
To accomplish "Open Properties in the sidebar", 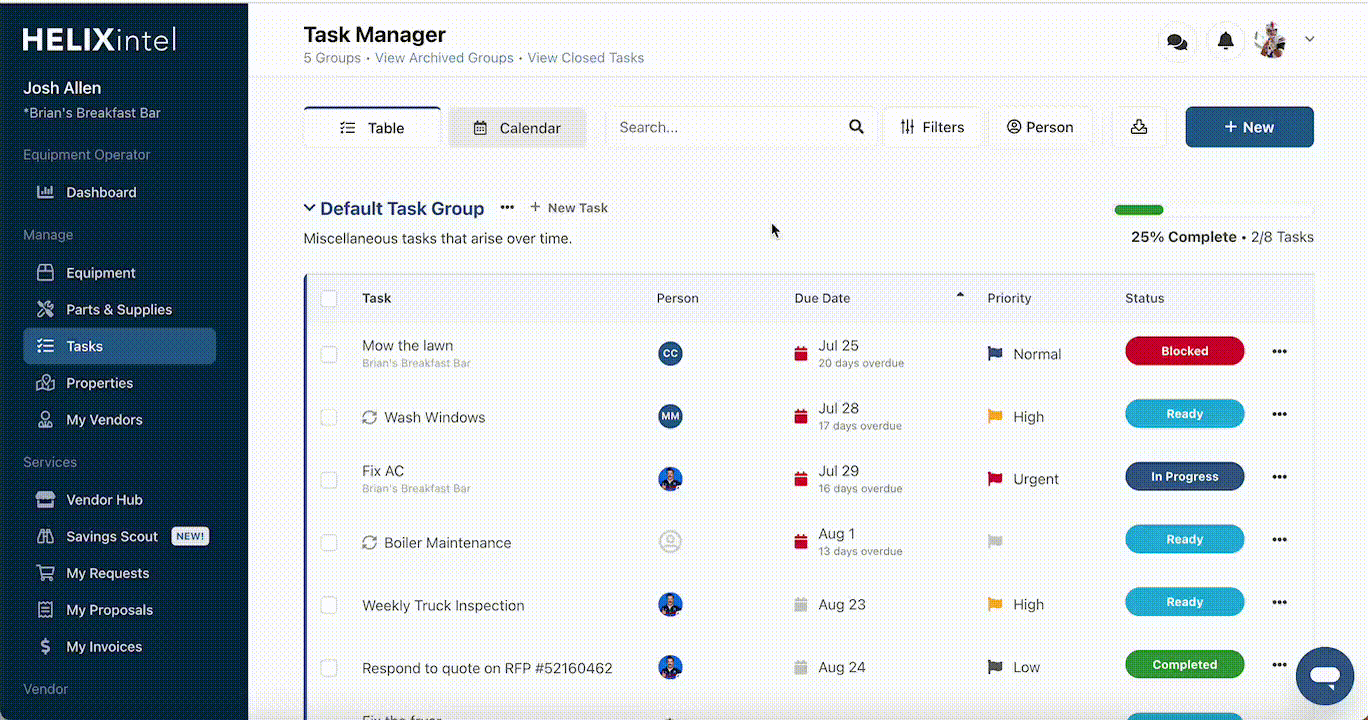I will tap(120, 383).
